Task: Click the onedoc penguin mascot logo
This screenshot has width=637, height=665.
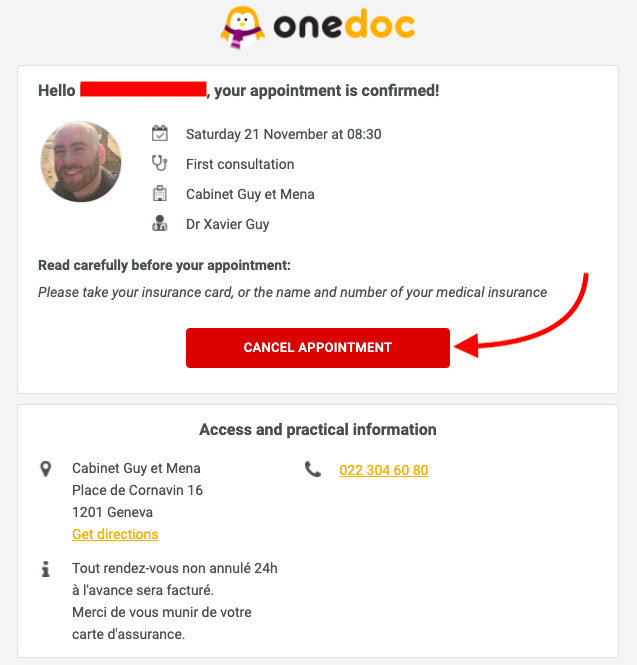Action: point(243,28)
